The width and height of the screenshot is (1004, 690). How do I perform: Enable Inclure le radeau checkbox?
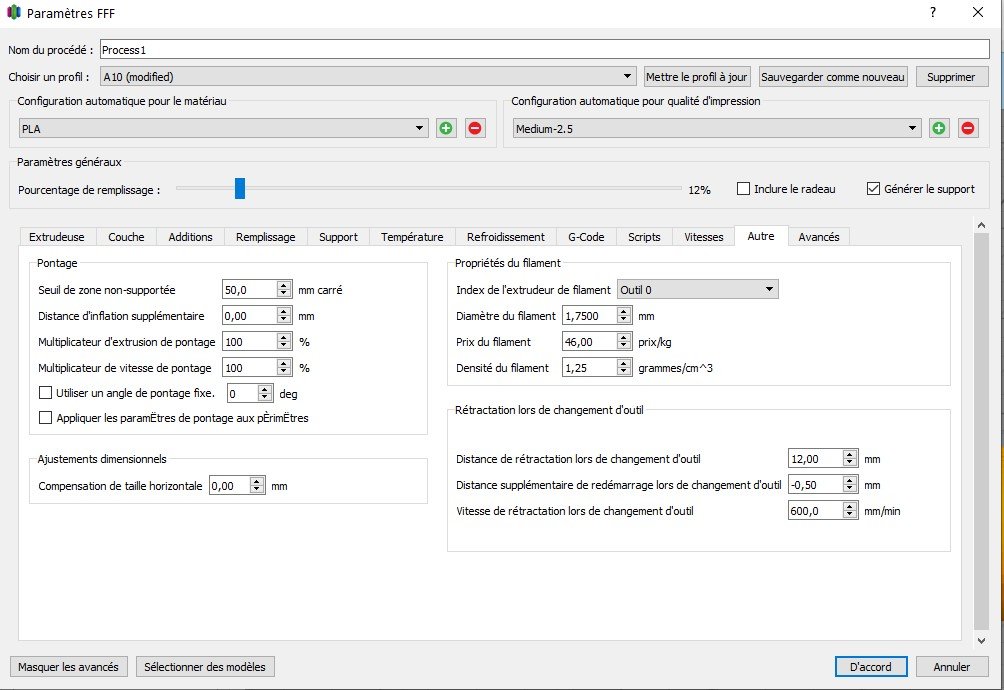point(744,189)
